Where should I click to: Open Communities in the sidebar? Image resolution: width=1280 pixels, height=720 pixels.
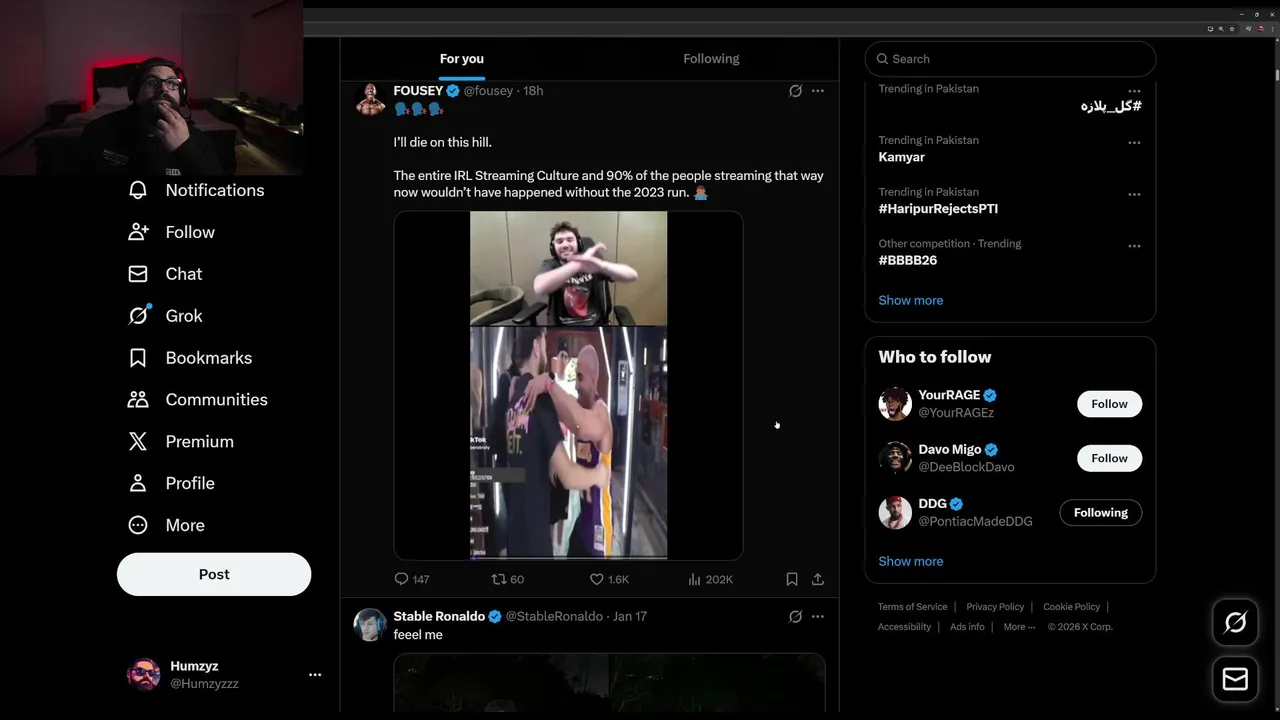[198, 399]
